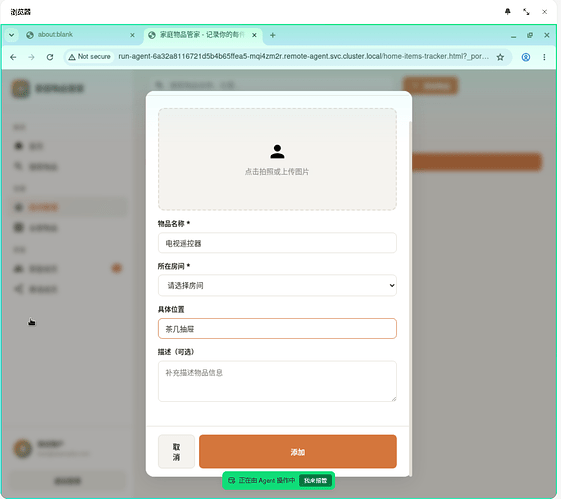Expand the tab search chevron

[x=11, y=35]
